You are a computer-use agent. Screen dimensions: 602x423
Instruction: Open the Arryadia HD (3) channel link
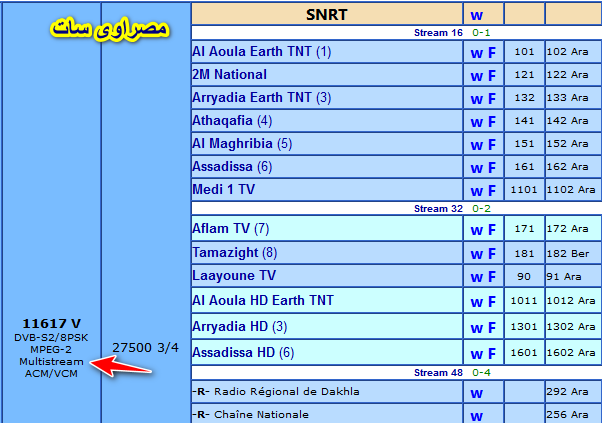(x=240, y=326)
